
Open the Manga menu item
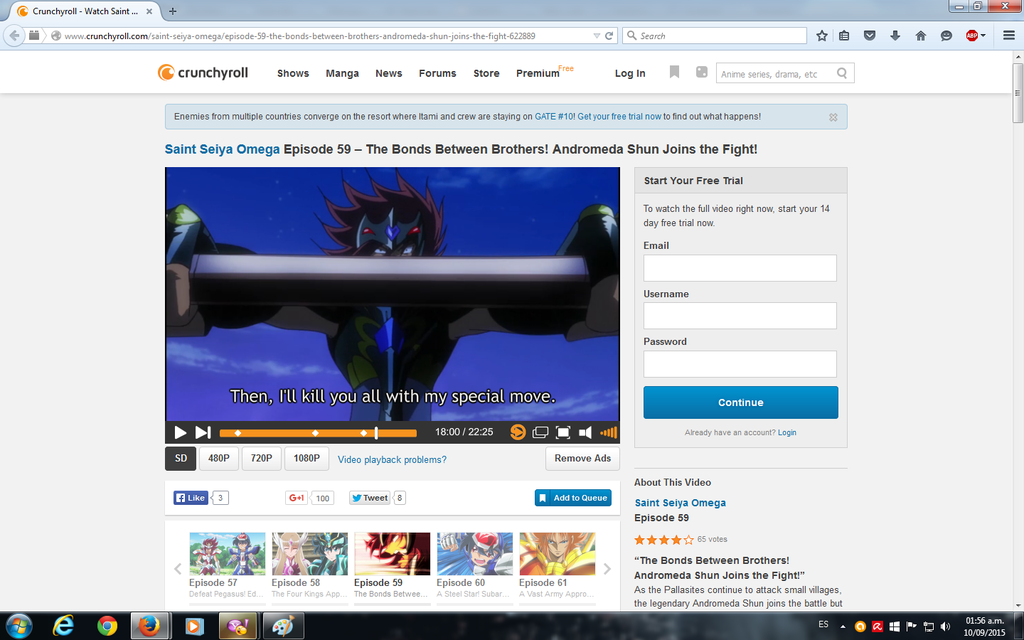pyautogui.click(x=342, y=73)
